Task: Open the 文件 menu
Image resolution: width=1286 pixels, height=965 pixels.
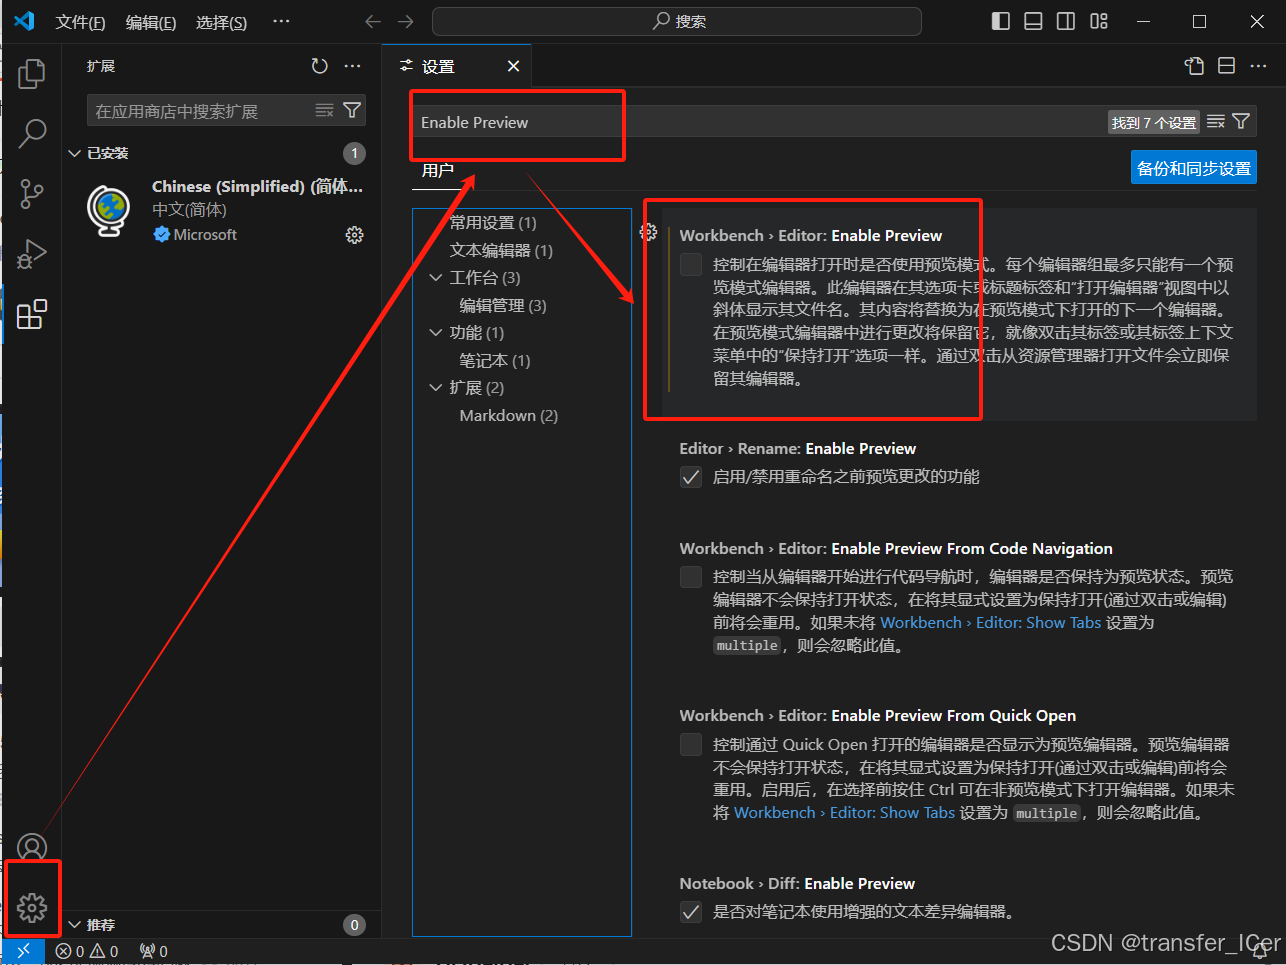Action: pyautogui.click(x=80, y=22)
